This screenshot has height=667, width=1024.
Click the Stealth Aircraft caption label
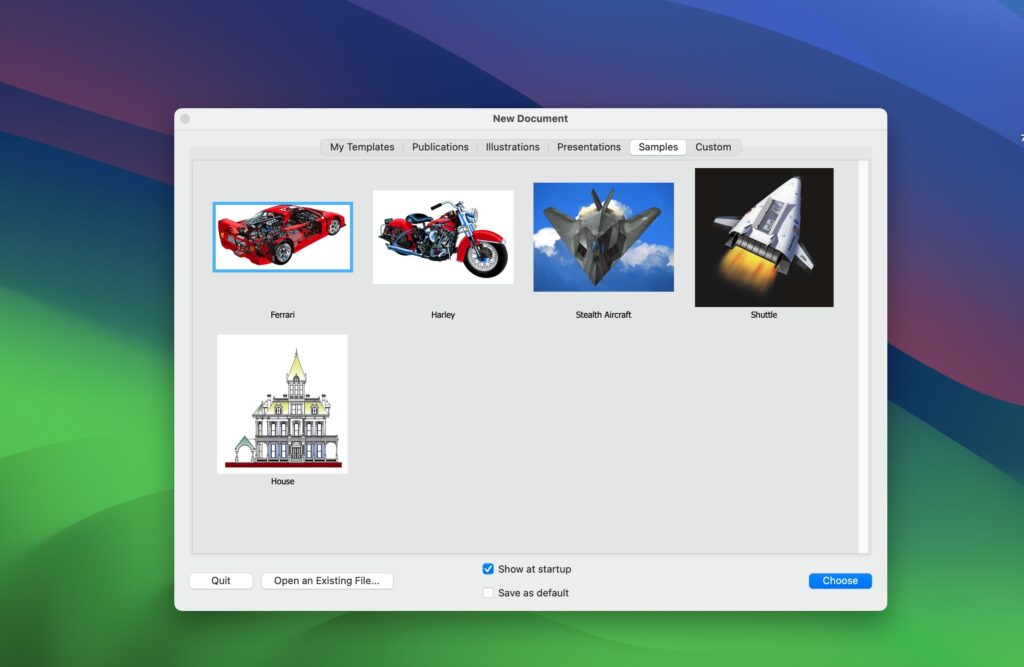pos(603,314)
